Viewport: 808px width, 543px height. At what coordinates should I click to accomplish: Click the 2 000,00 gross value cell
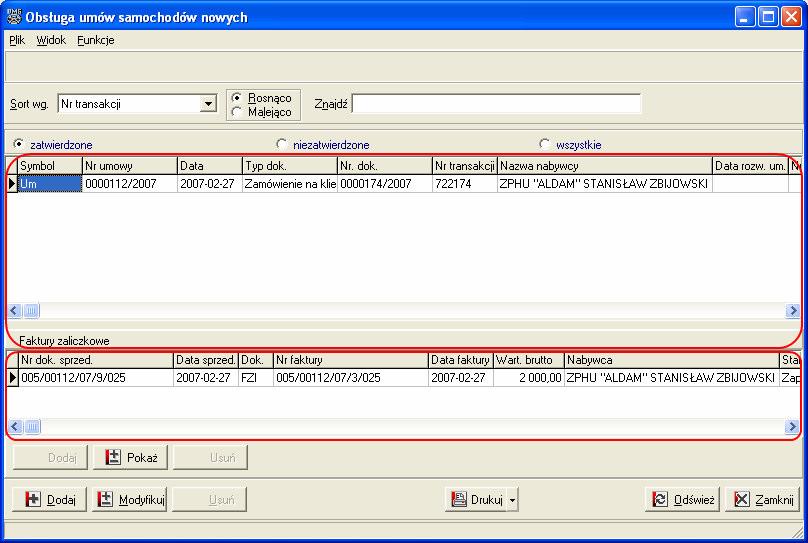(x=529, y=378)
